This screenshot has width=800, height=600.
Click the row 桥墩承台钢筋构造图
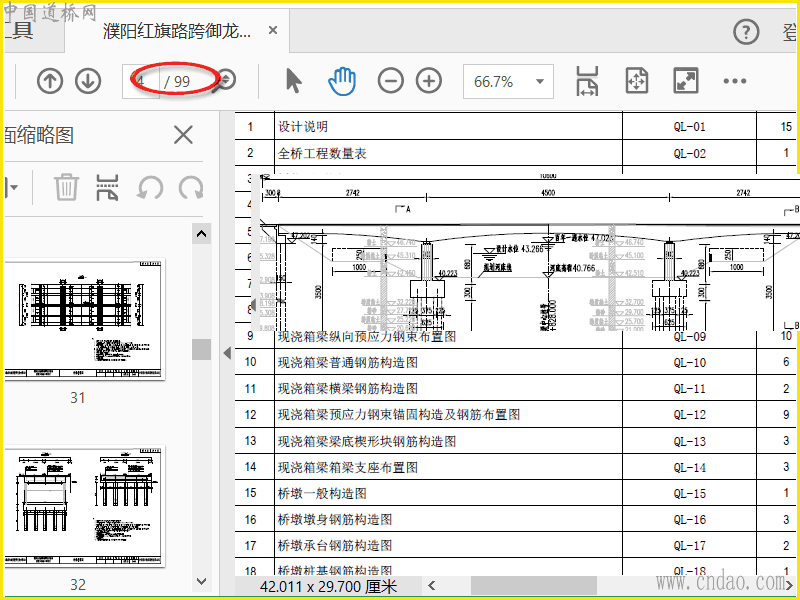(515, 545)
